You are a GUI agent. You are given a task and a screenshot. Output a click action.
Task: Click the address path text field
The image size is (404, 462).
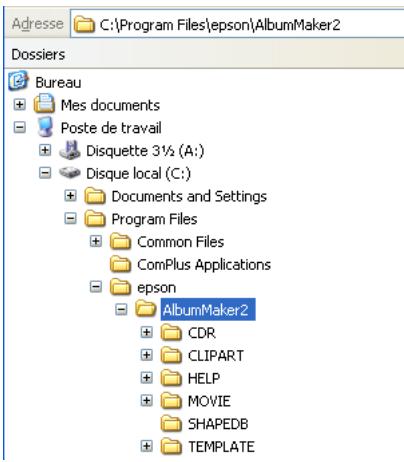click(237, 24)
